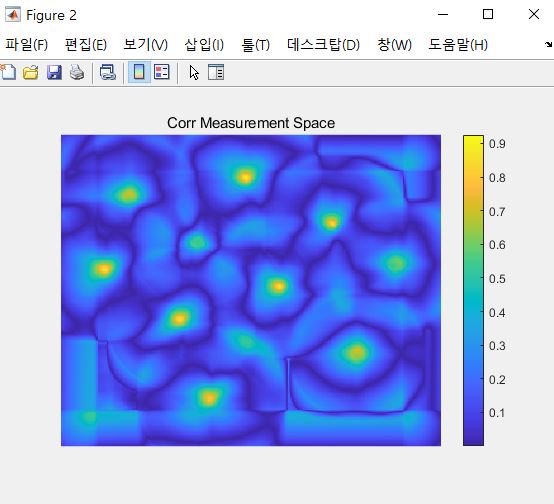Open the 데스크탑(D) menu
The image size is (554, 504).
point(323,45)
